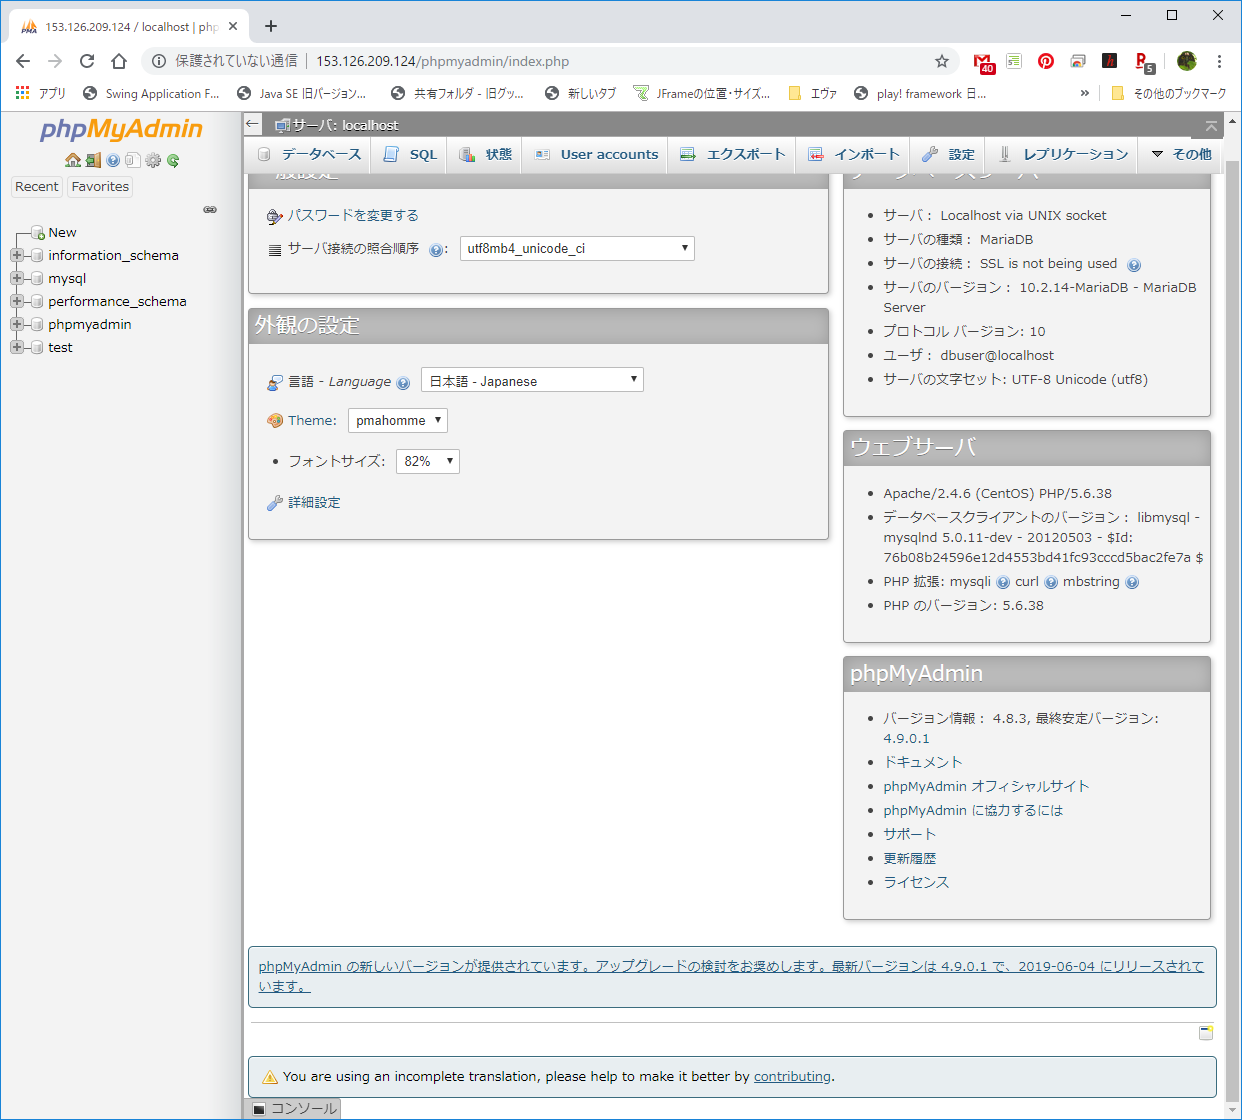Toggle the link-with-main-panel chain icon
This screenshot has width=1242, height=1120.
(210, 210)
